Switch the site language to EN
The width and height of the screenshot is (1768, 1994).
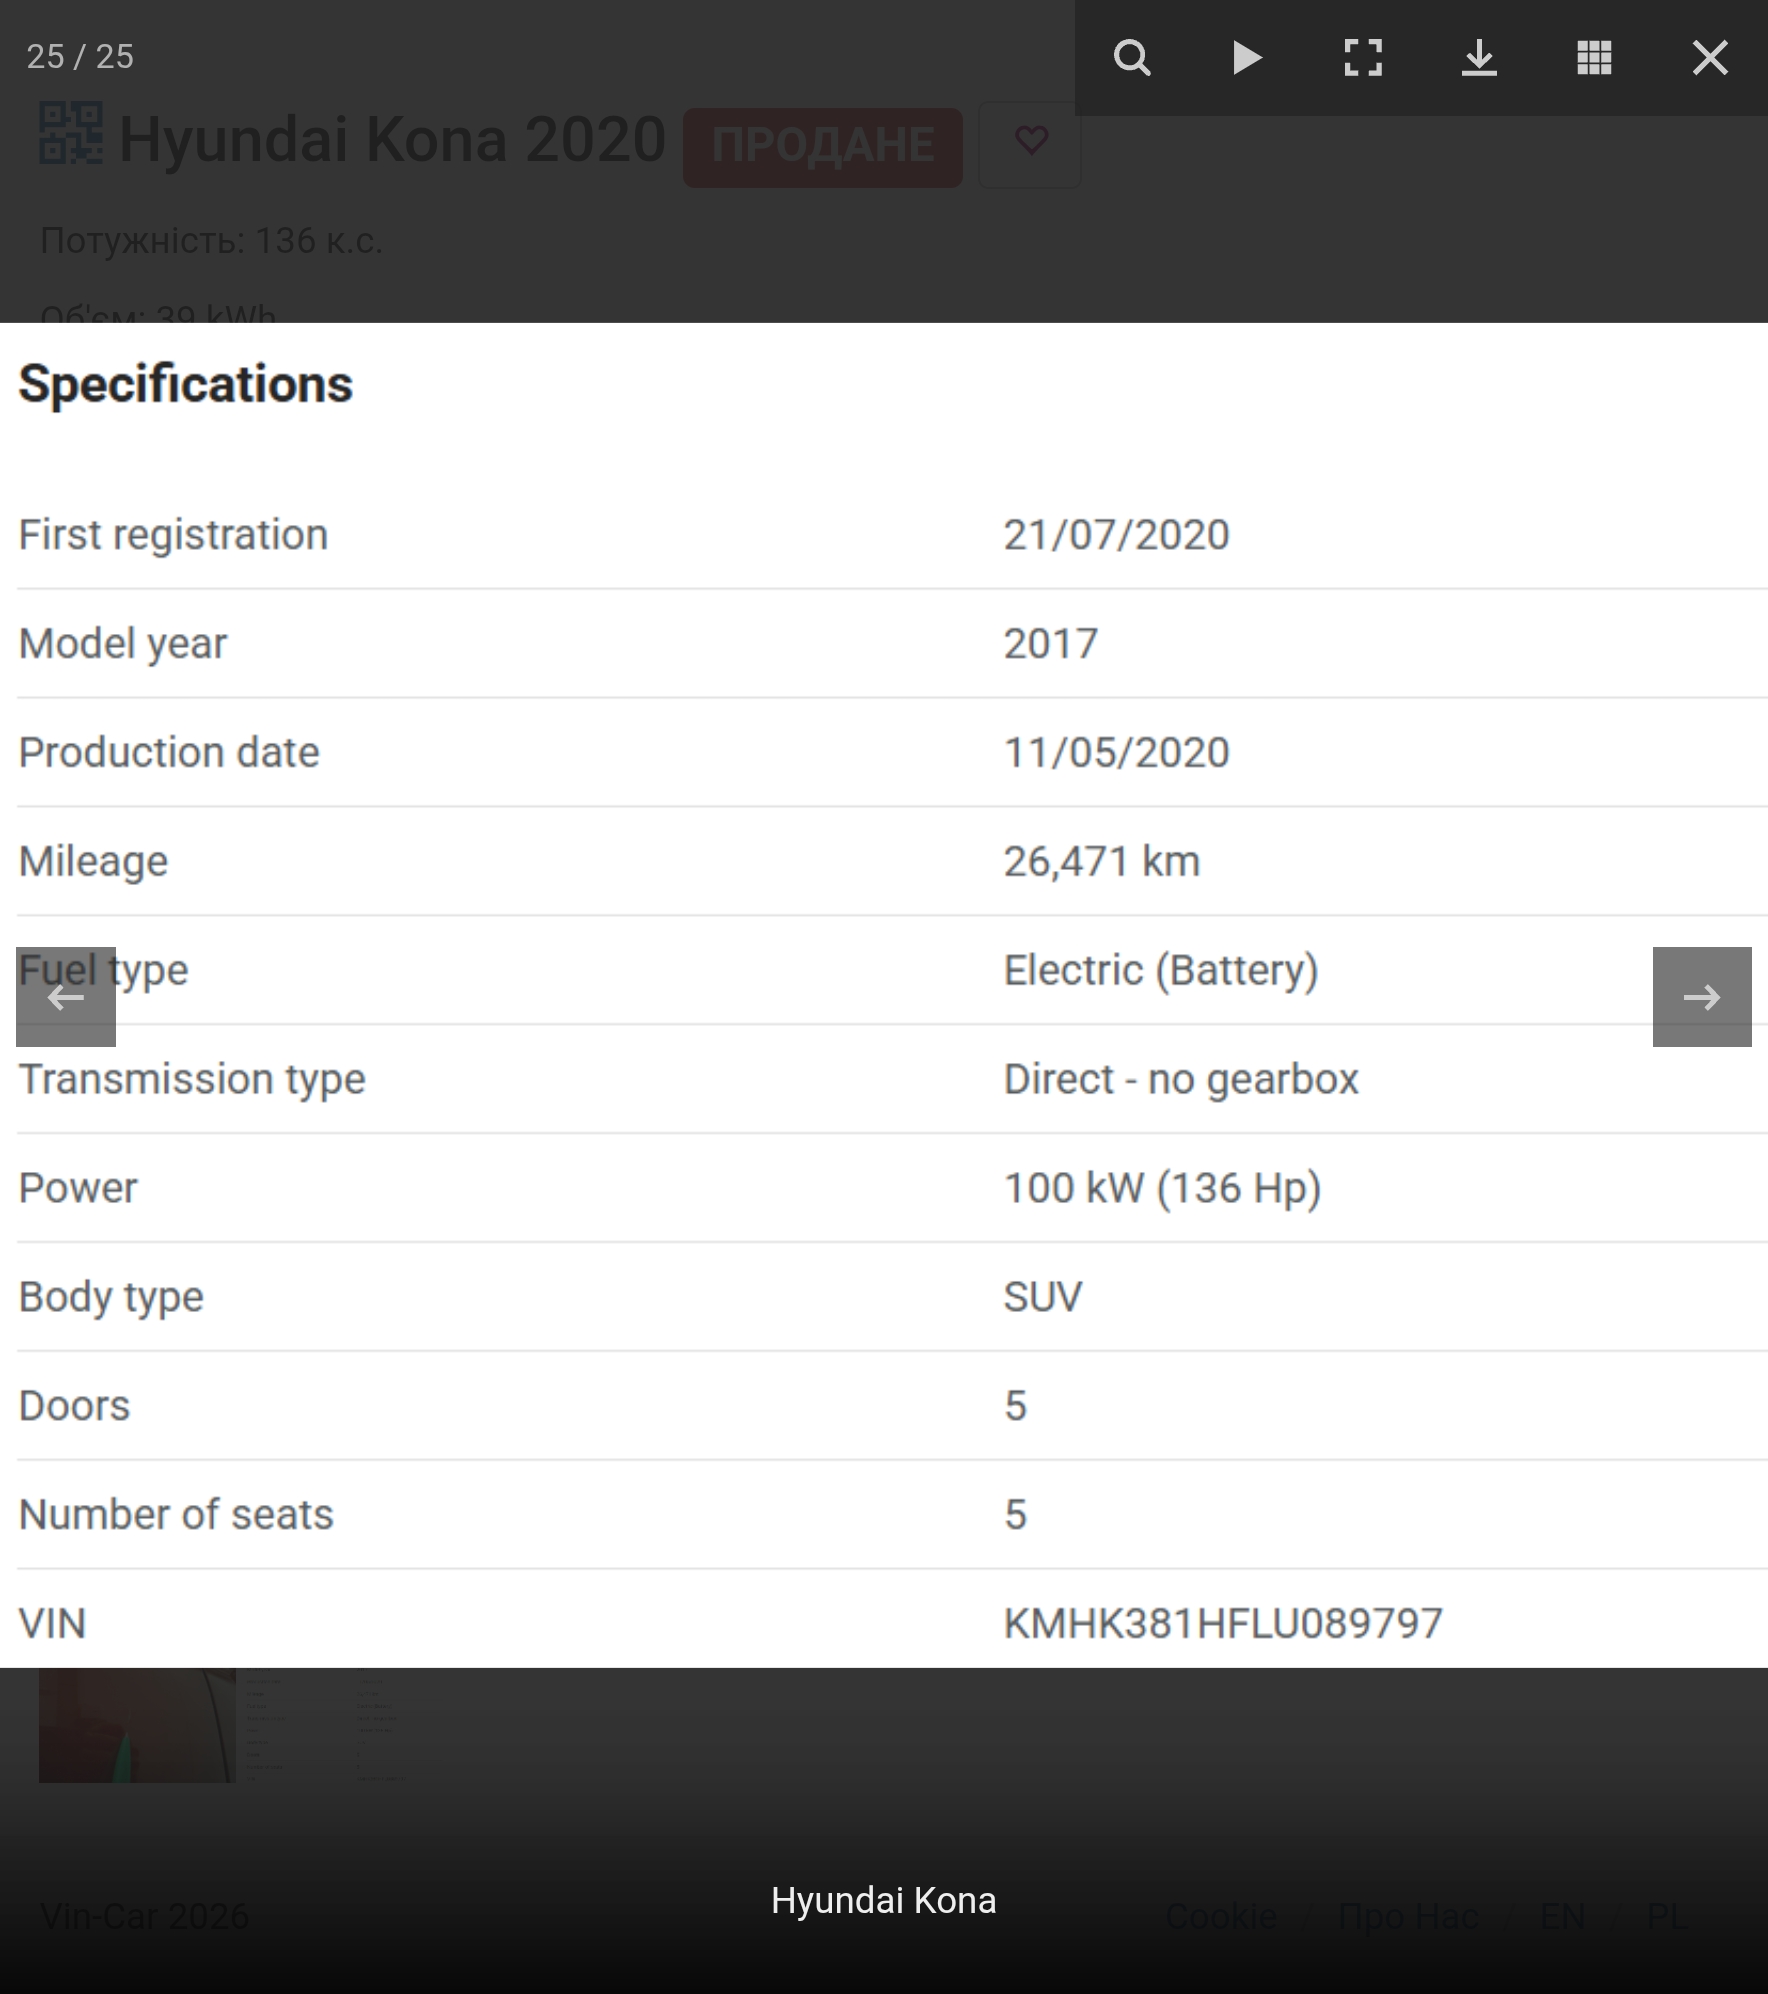[x=1563, y=1916]
